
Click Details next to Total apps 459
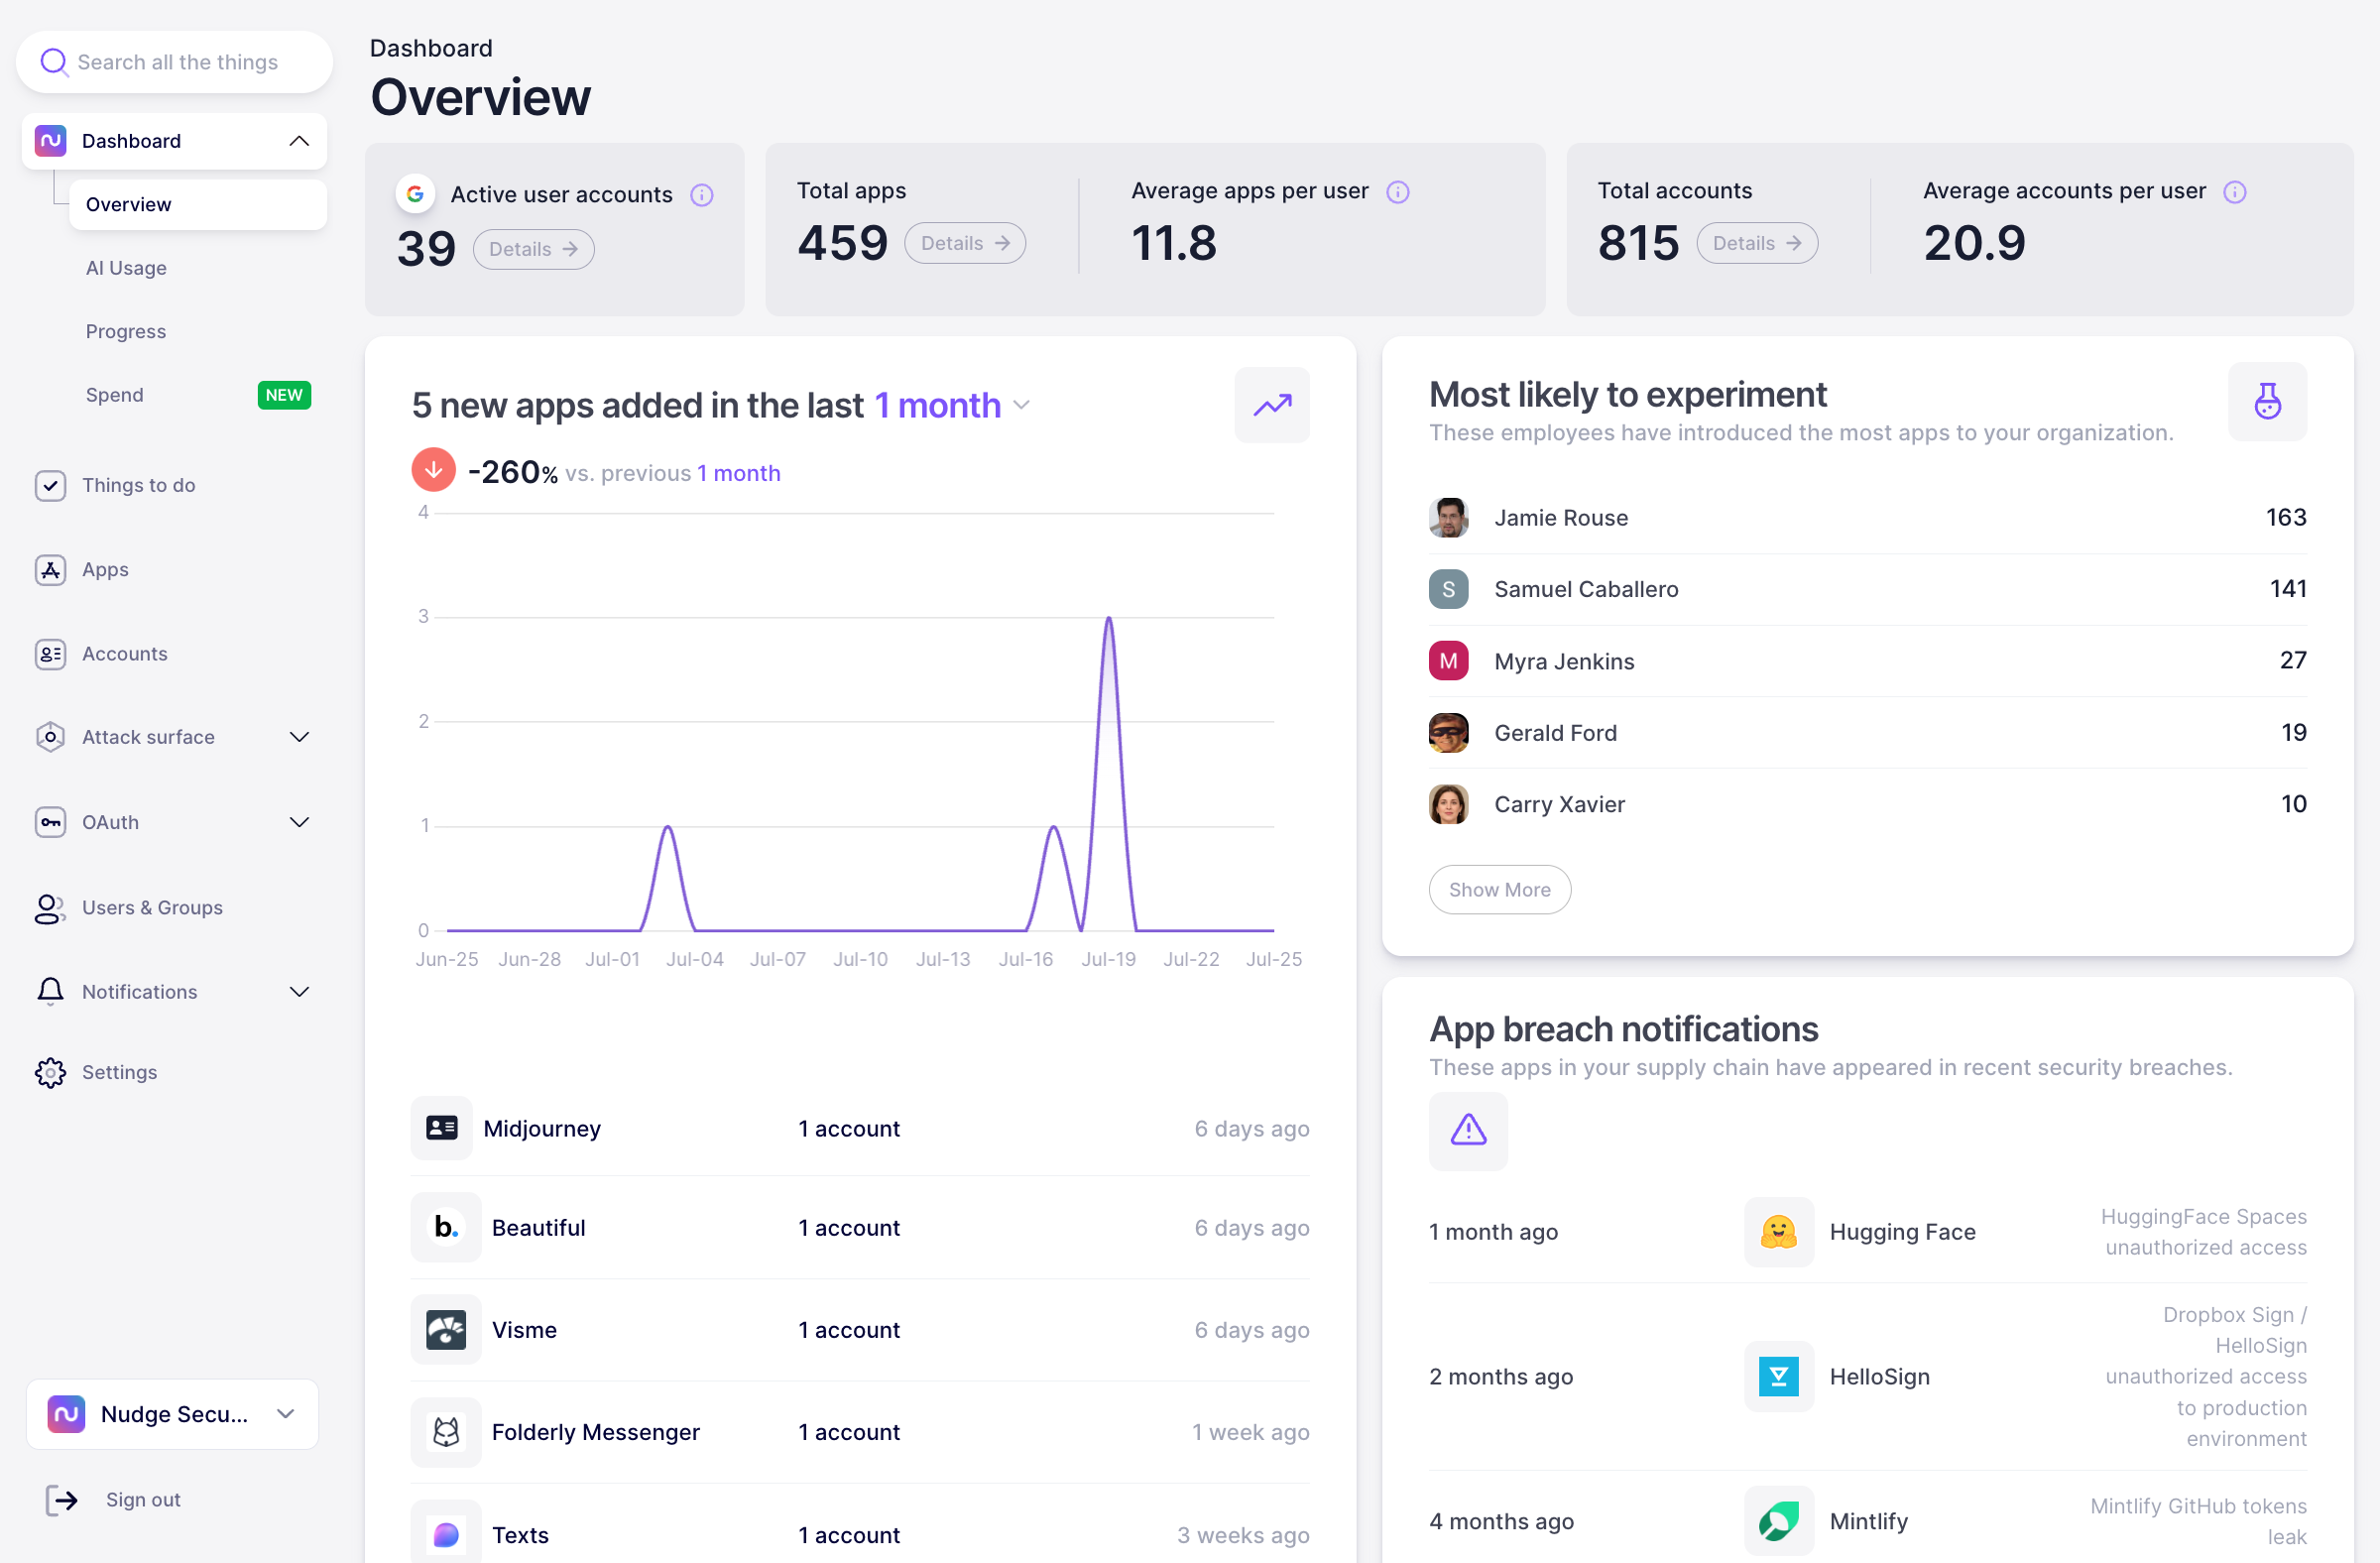coord(965,243)
